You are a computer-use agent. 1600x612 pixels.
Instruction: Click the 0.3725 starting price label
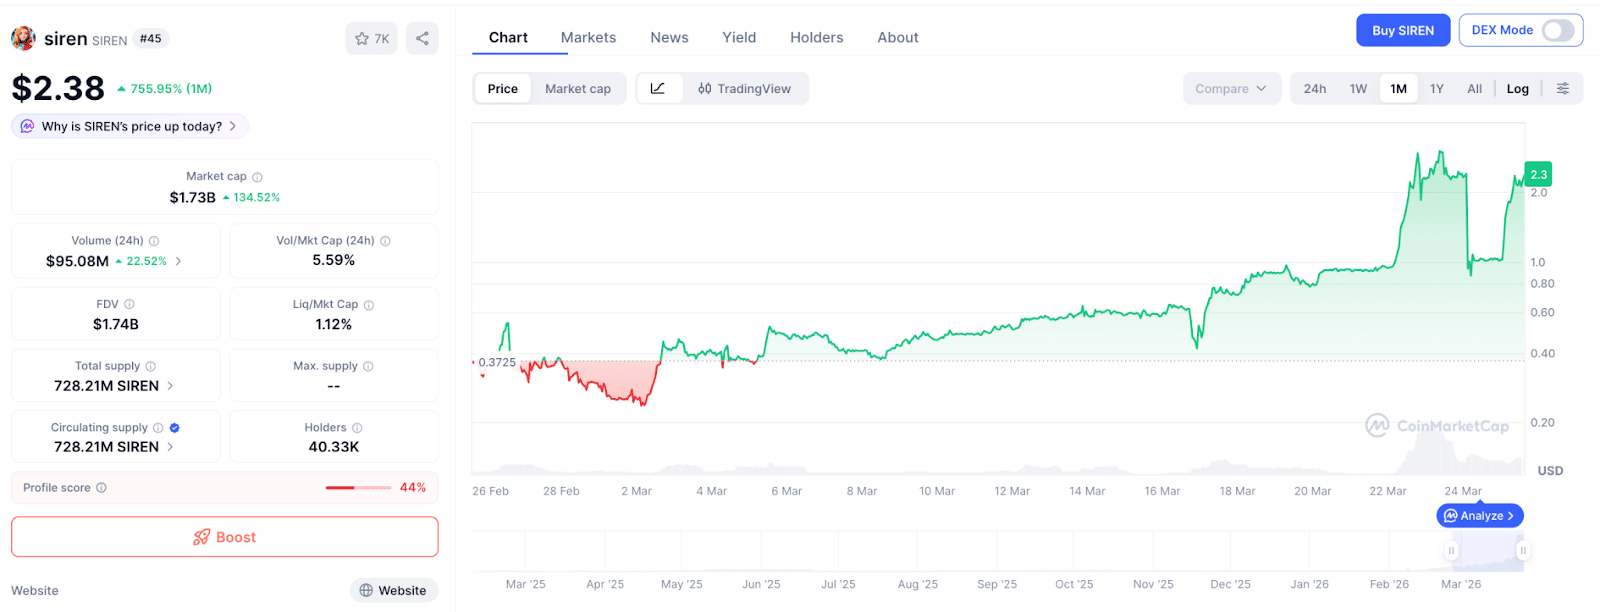[x=497, y=362]
